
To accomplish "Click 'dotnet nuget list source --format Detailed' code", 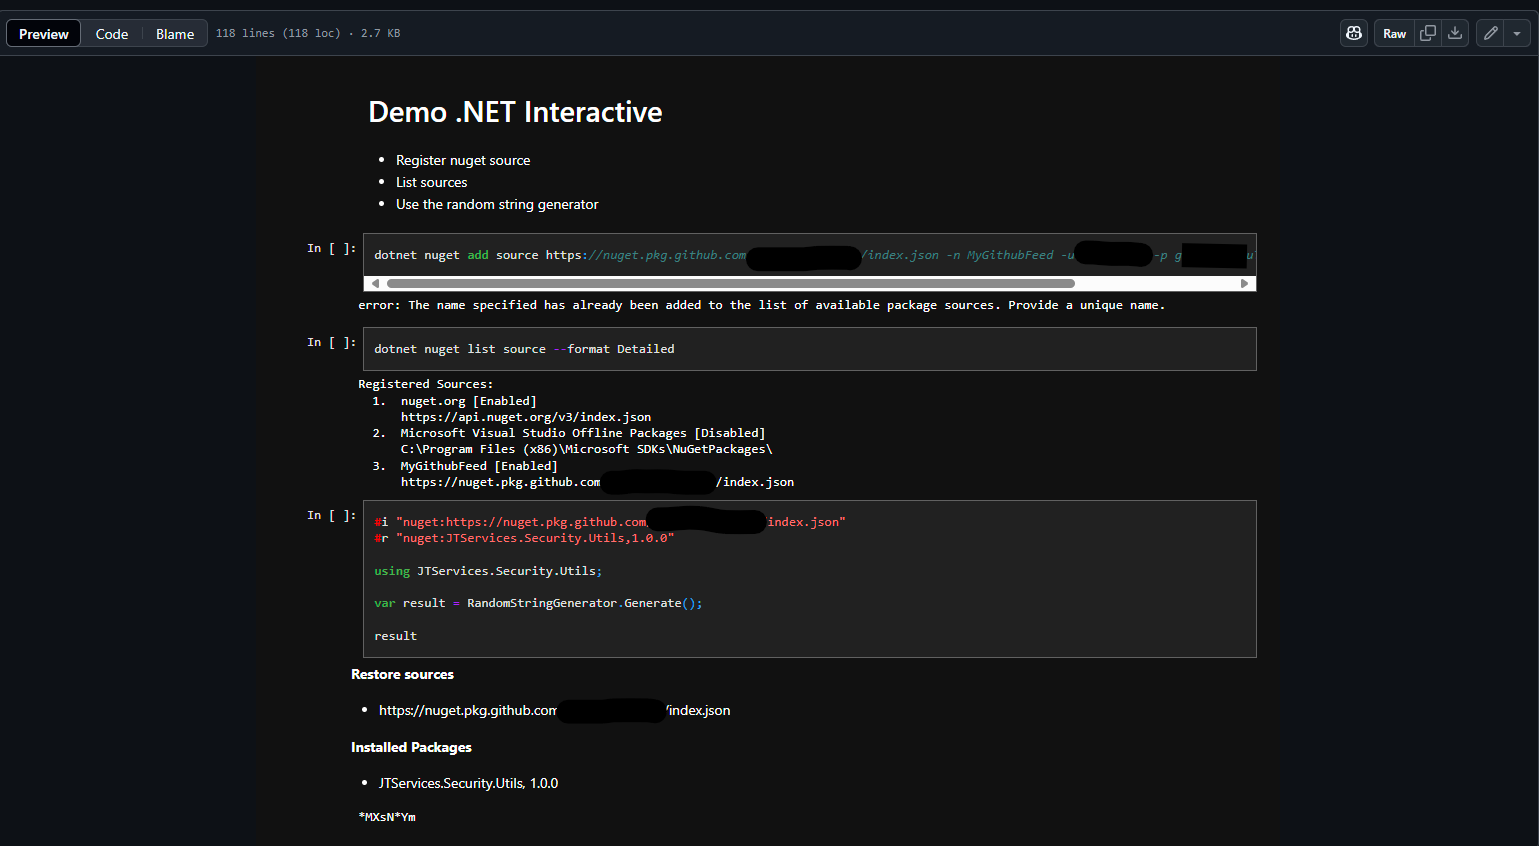I will (524, 349).
